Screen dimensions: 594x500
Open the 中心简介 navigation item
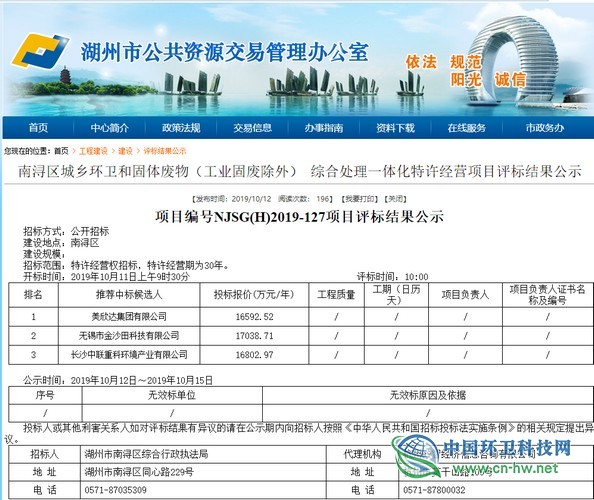tap(109, 128)
